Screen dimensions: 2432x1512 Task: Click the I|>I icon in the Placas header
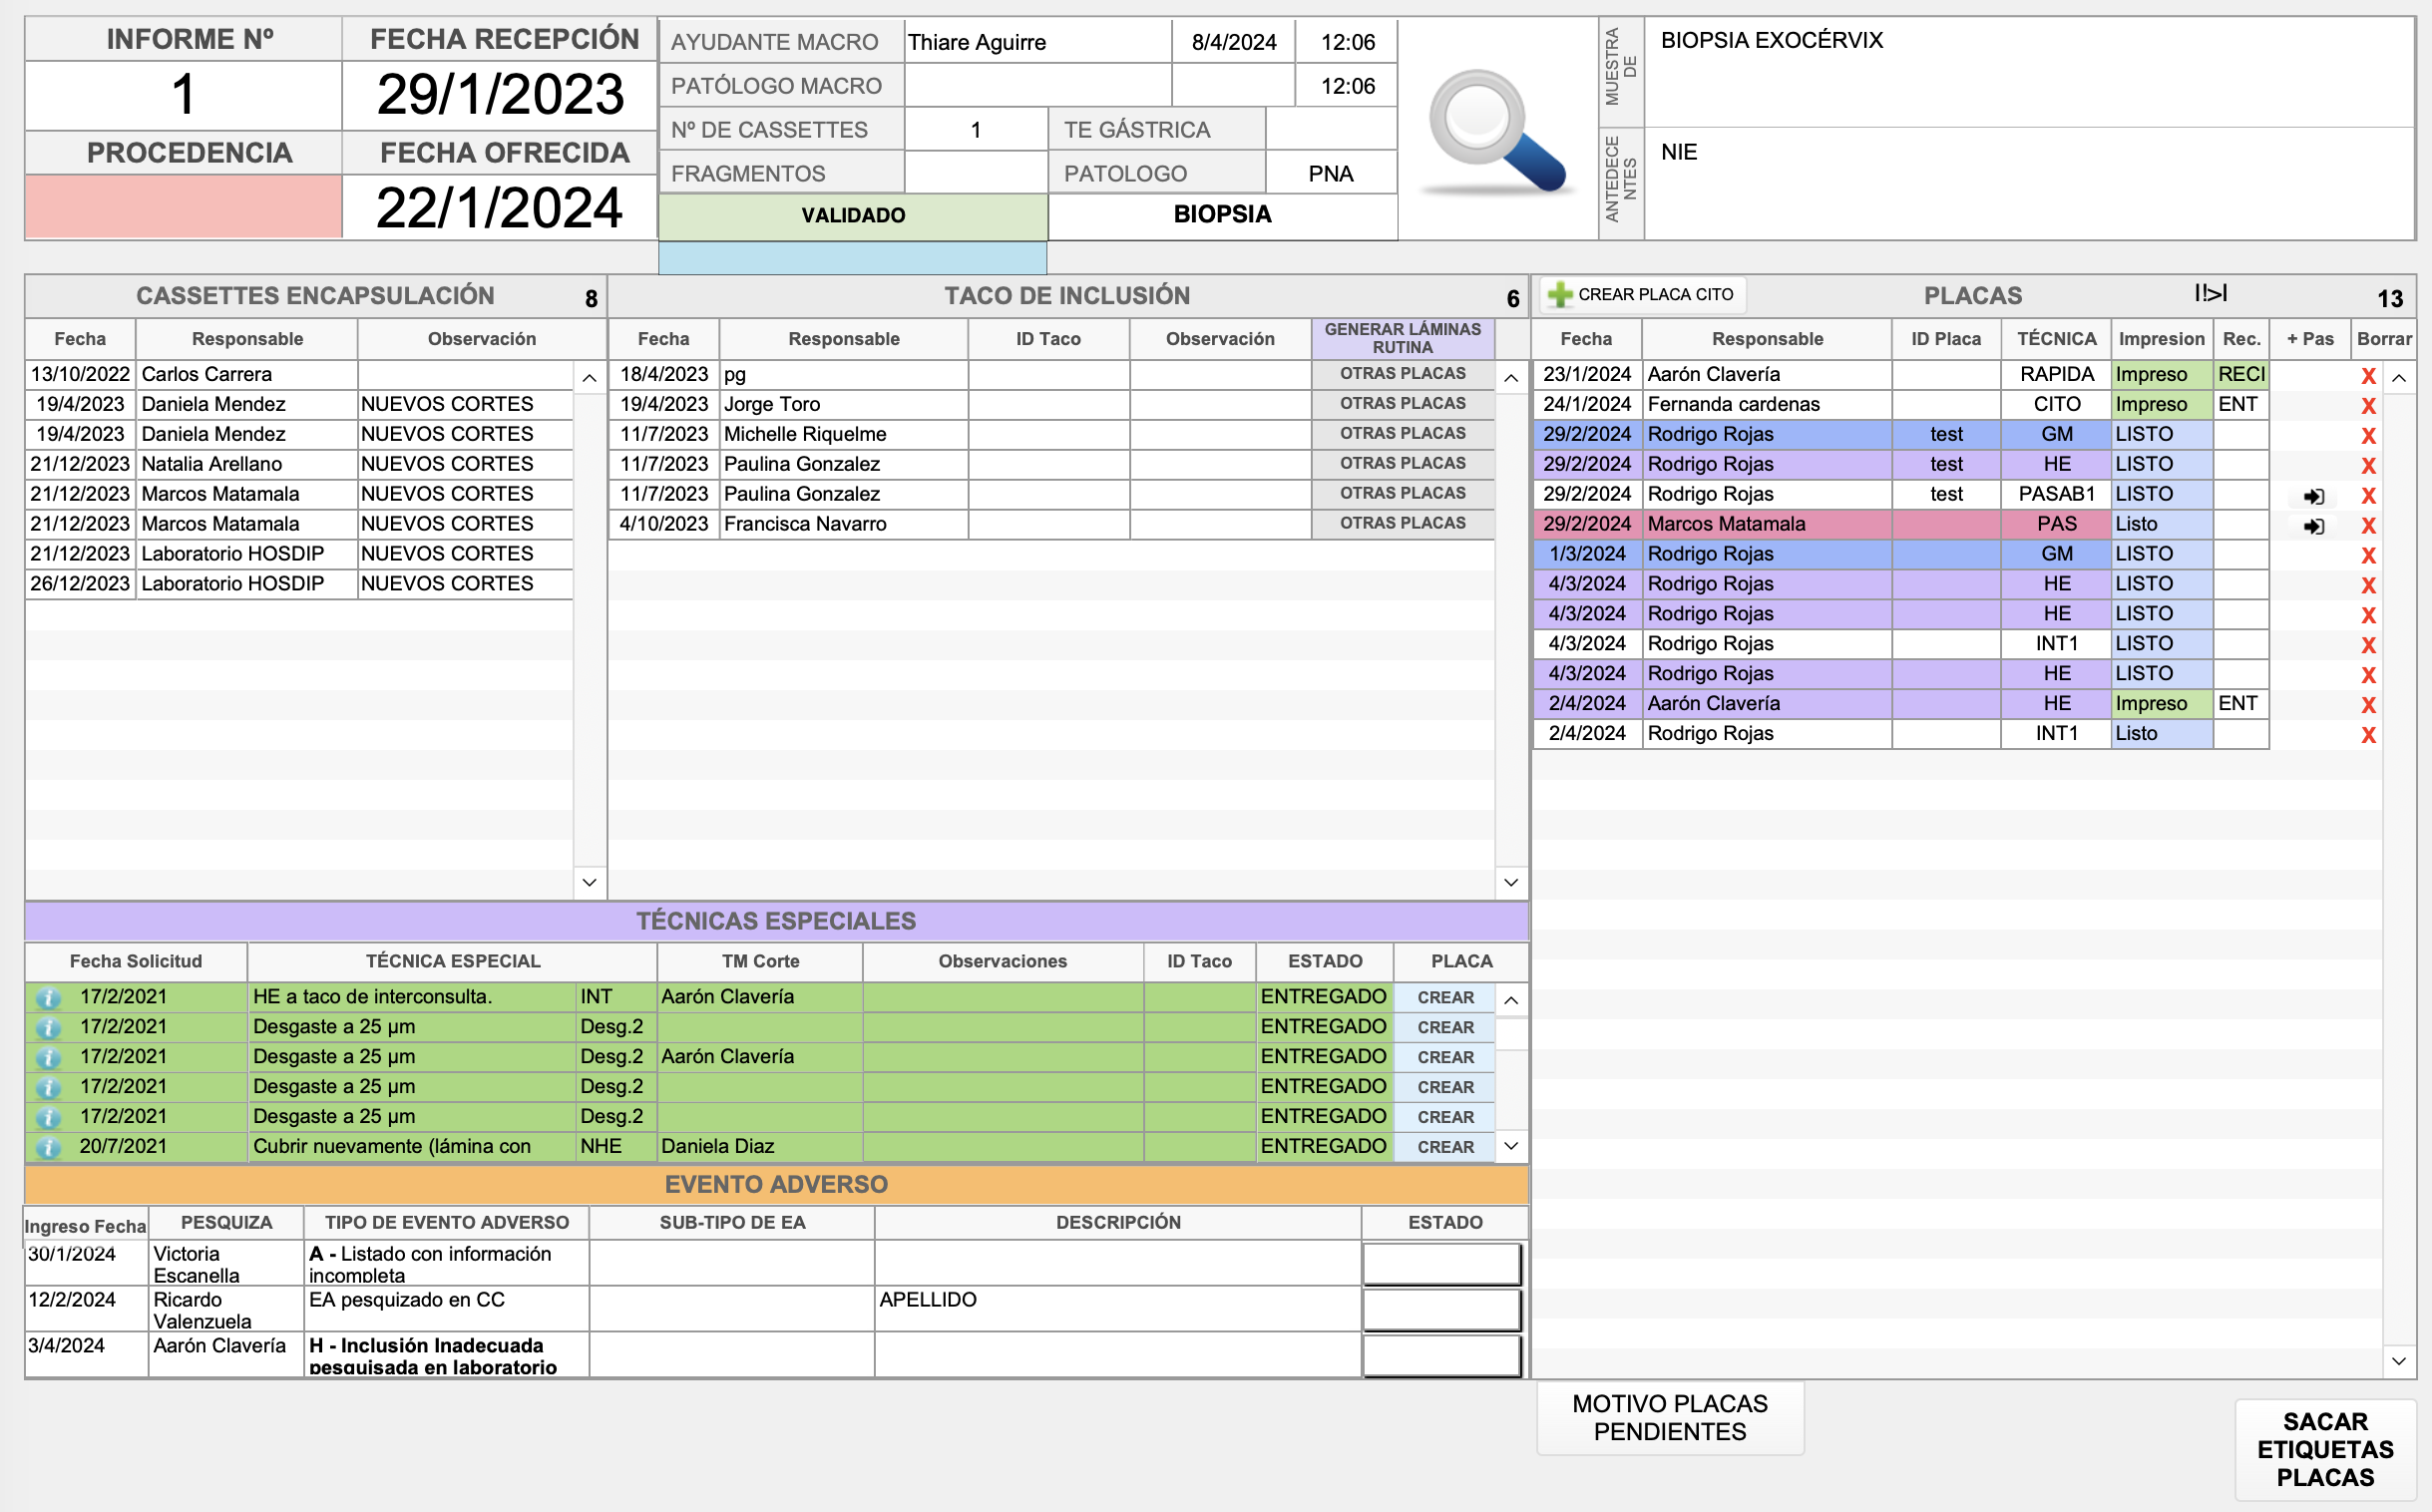pyautogui.click(x=2210, y=293)
